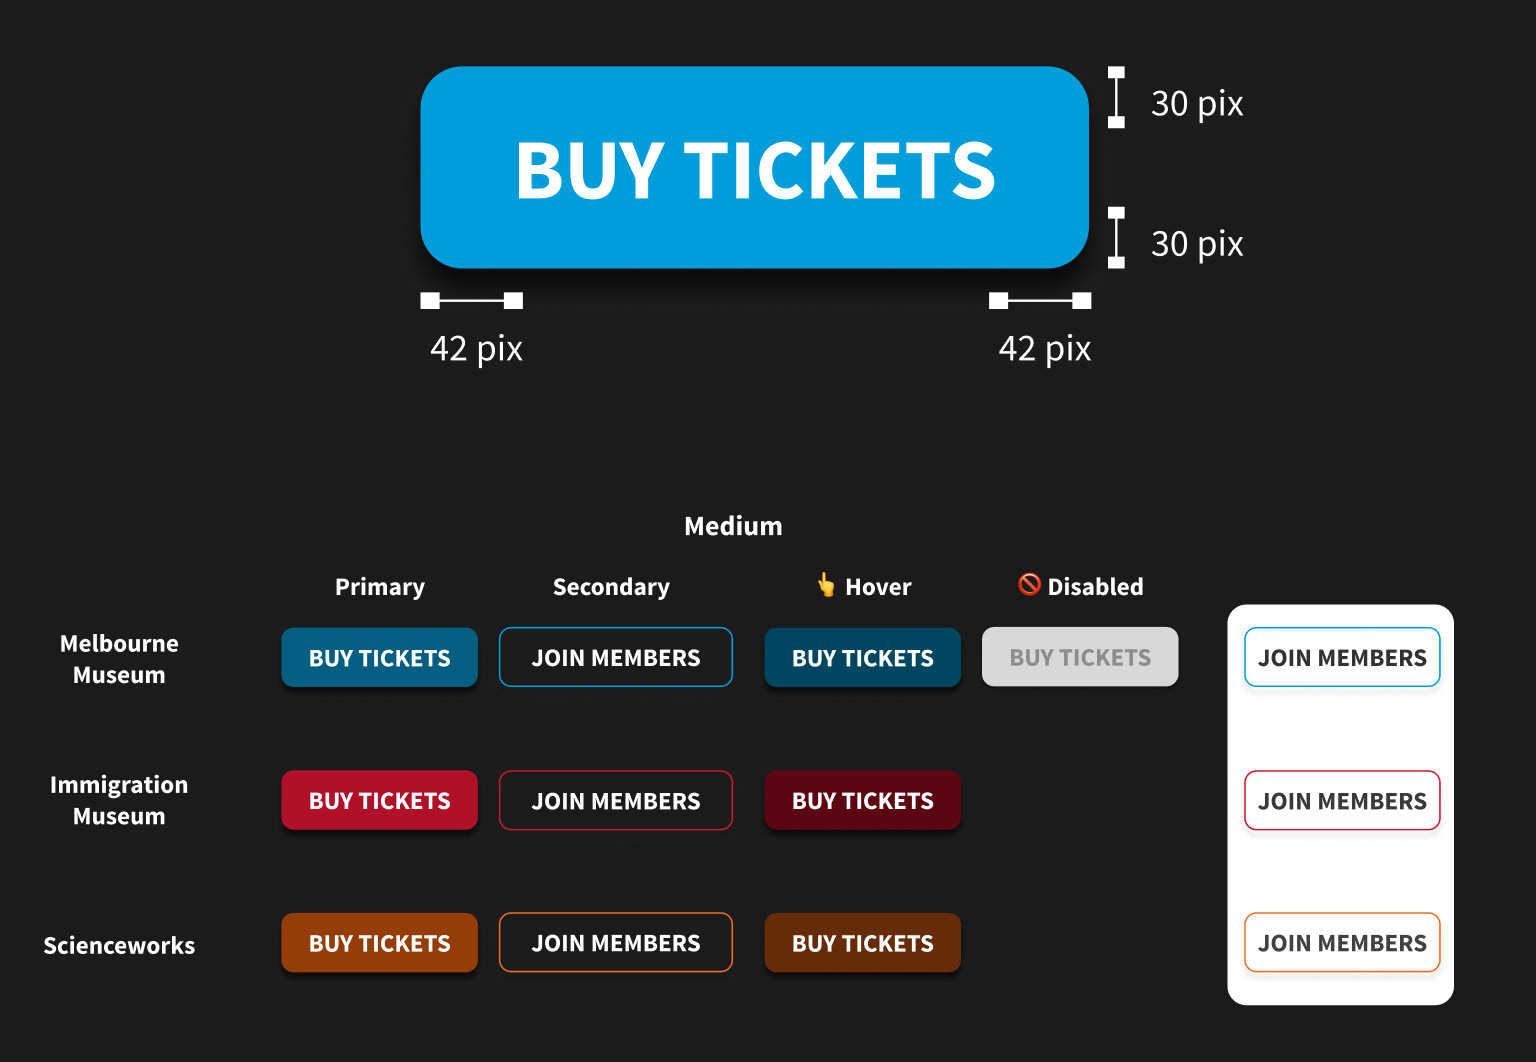
Task: Click the orange-outlined JOIN MEMBERS on white card
Action: (x=1342, y=943)
